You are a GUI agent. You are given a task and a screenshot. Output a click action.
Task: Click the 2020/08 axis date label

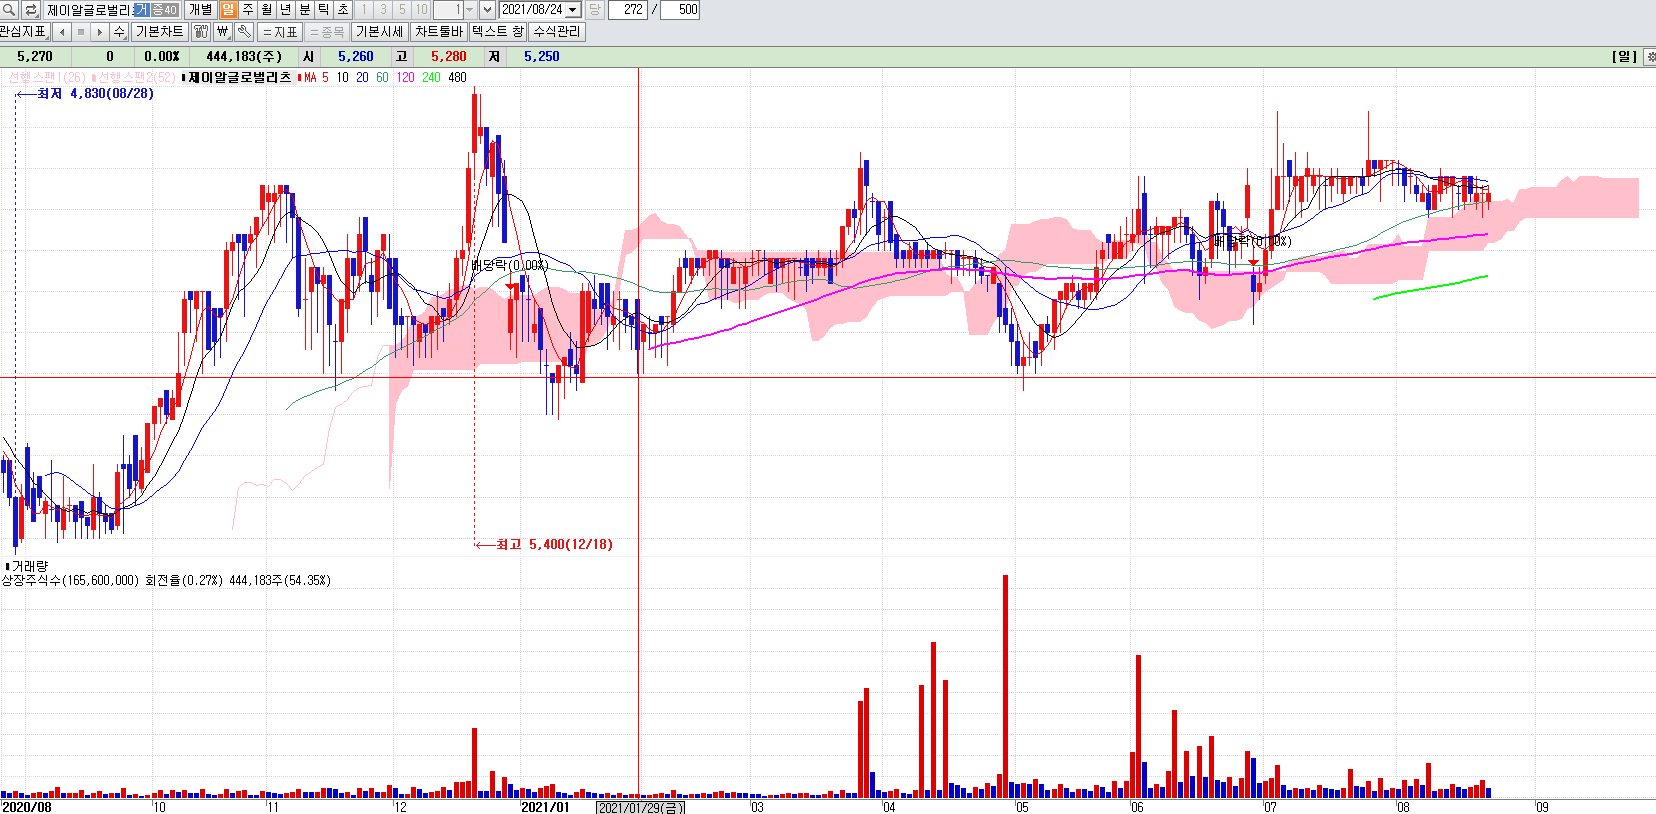pyautogui.click(x=27, y=807)
